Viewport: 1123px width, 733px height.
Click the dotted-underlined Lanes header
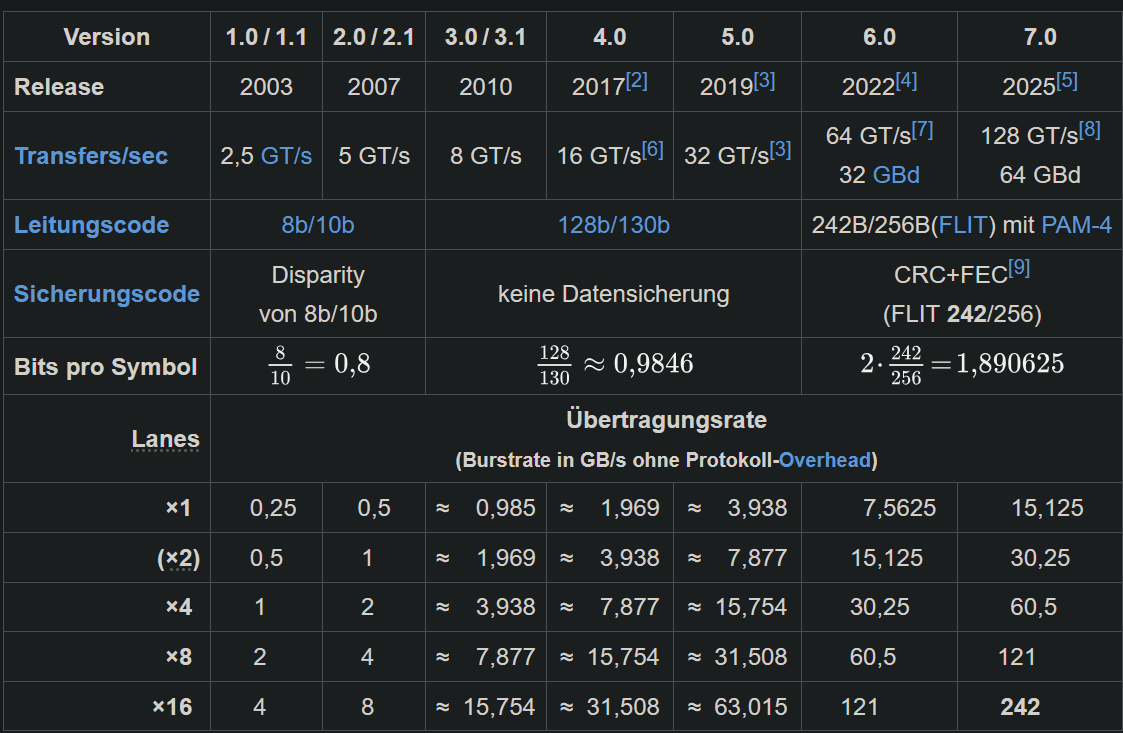[165, 439]
